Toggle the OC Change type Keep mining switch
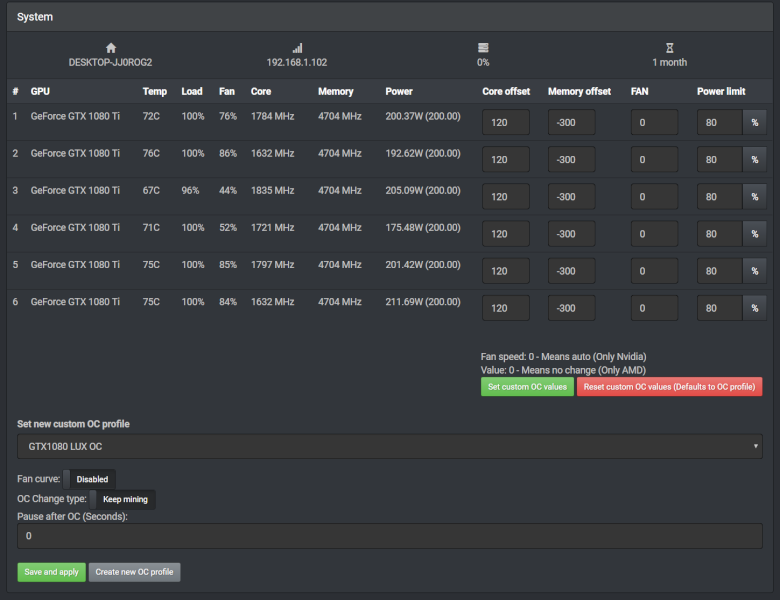The width and height of the screenshot is (780, 600). coord(122,499)
